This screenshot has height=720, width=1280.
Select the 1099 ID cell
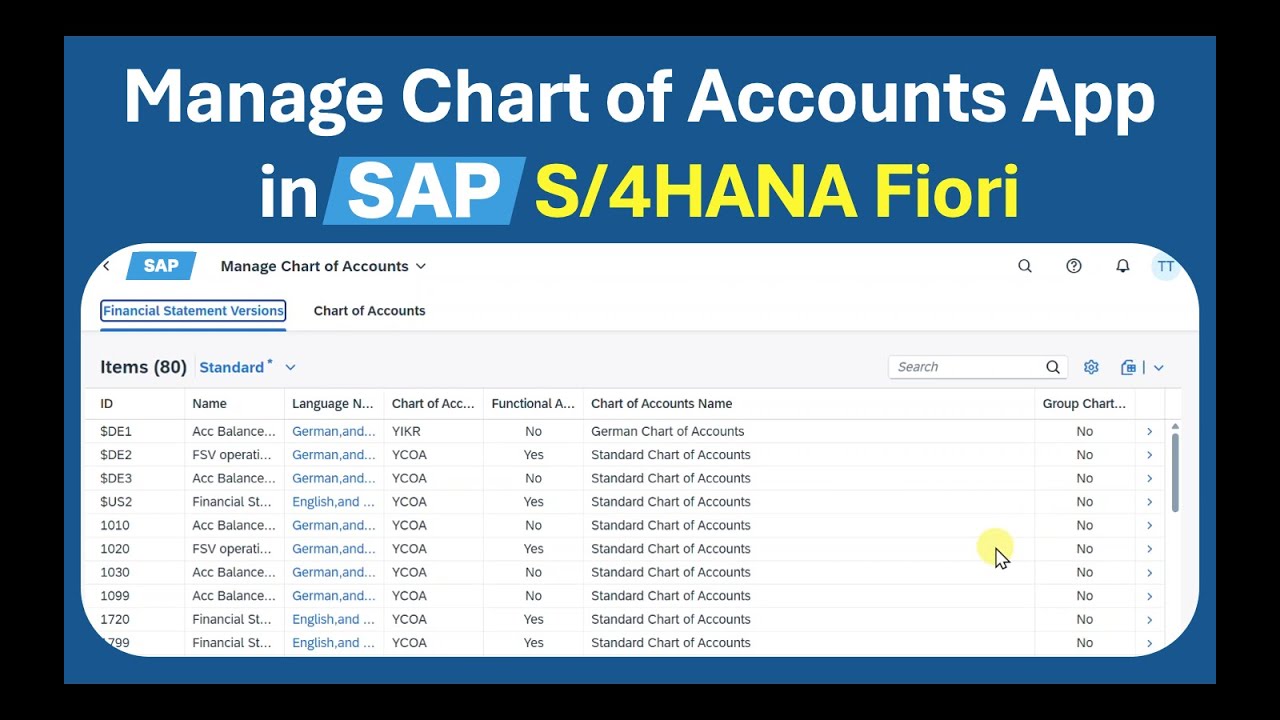[115, 596]
